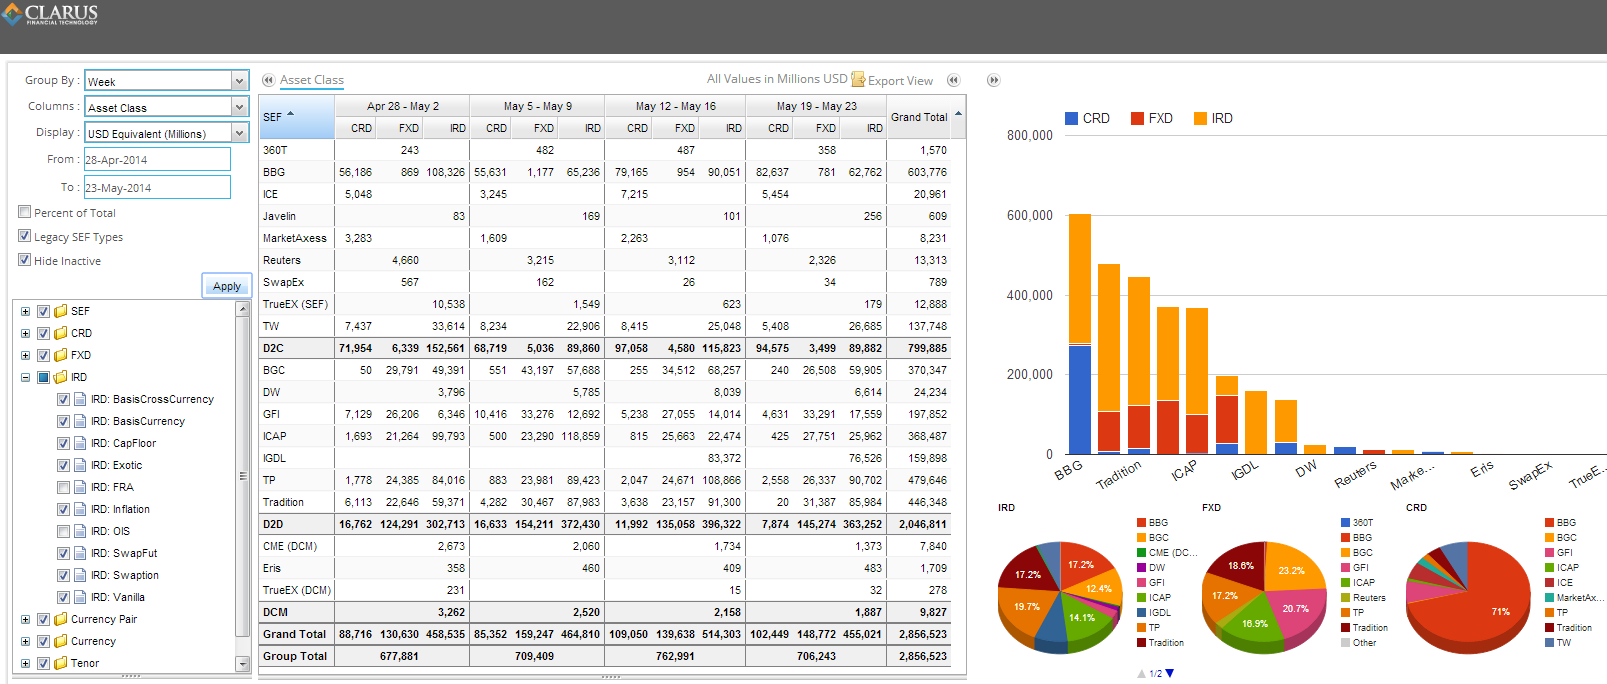The width and height of the screenshot is (1607, 684).
Task: Open the Group By dropdown
Action: tap(239, 81)
